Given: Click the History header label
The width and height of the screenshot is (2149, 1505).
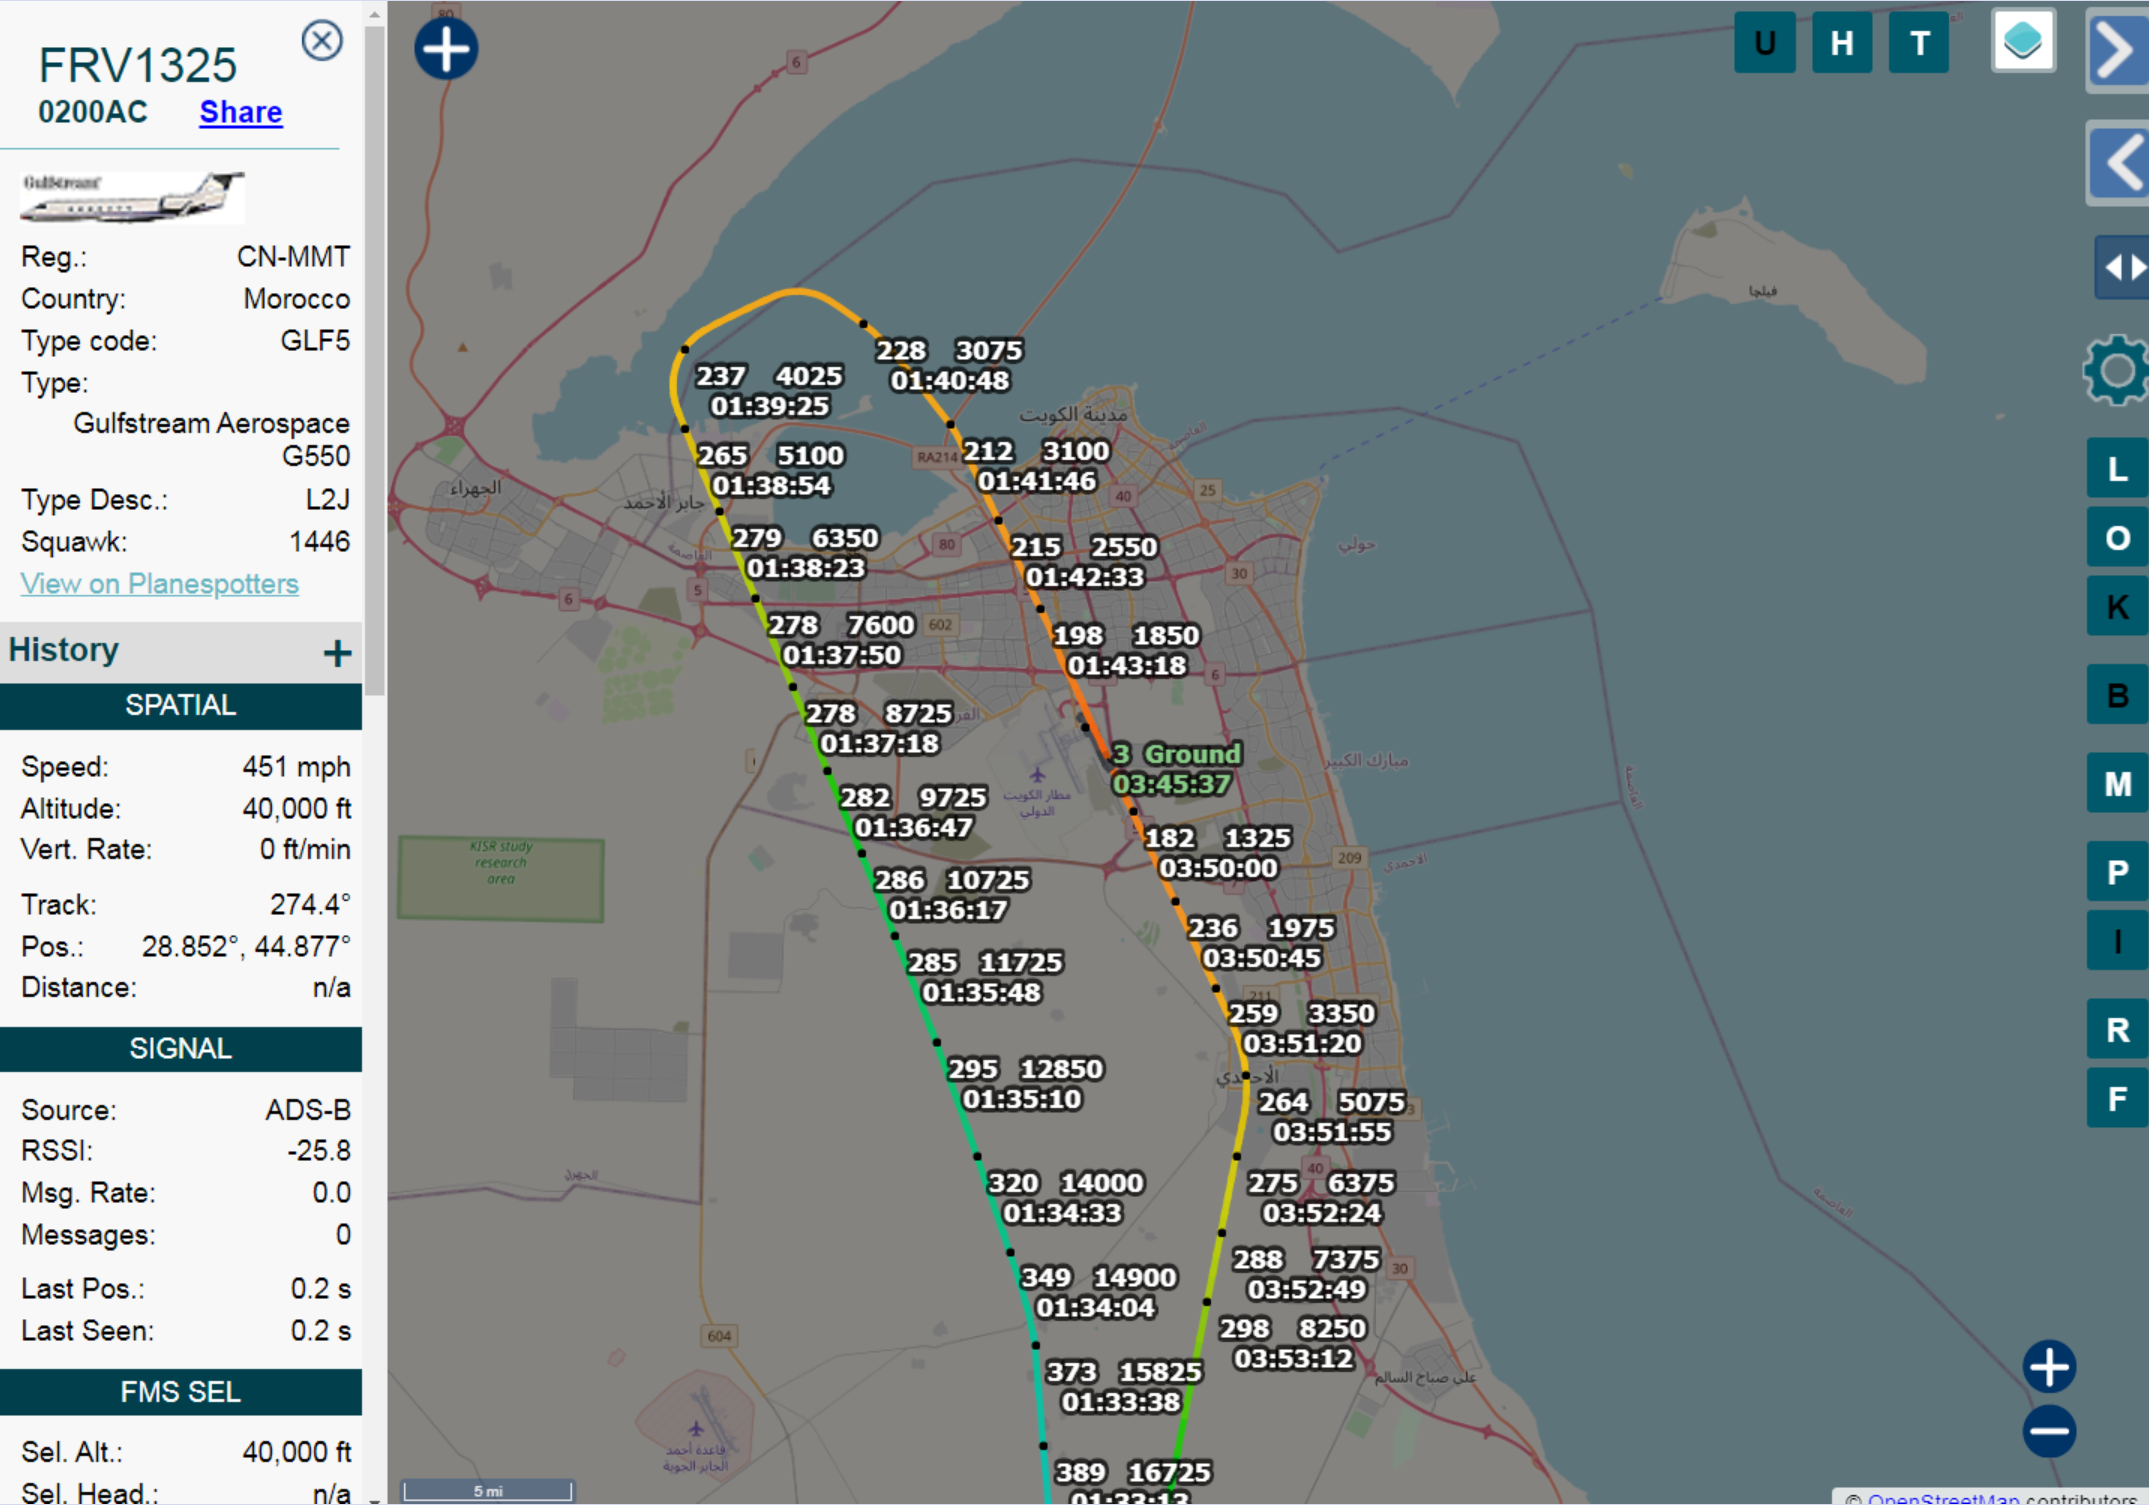Looking at the screenshot, I should pyautogui.click(x=64, y=650).
